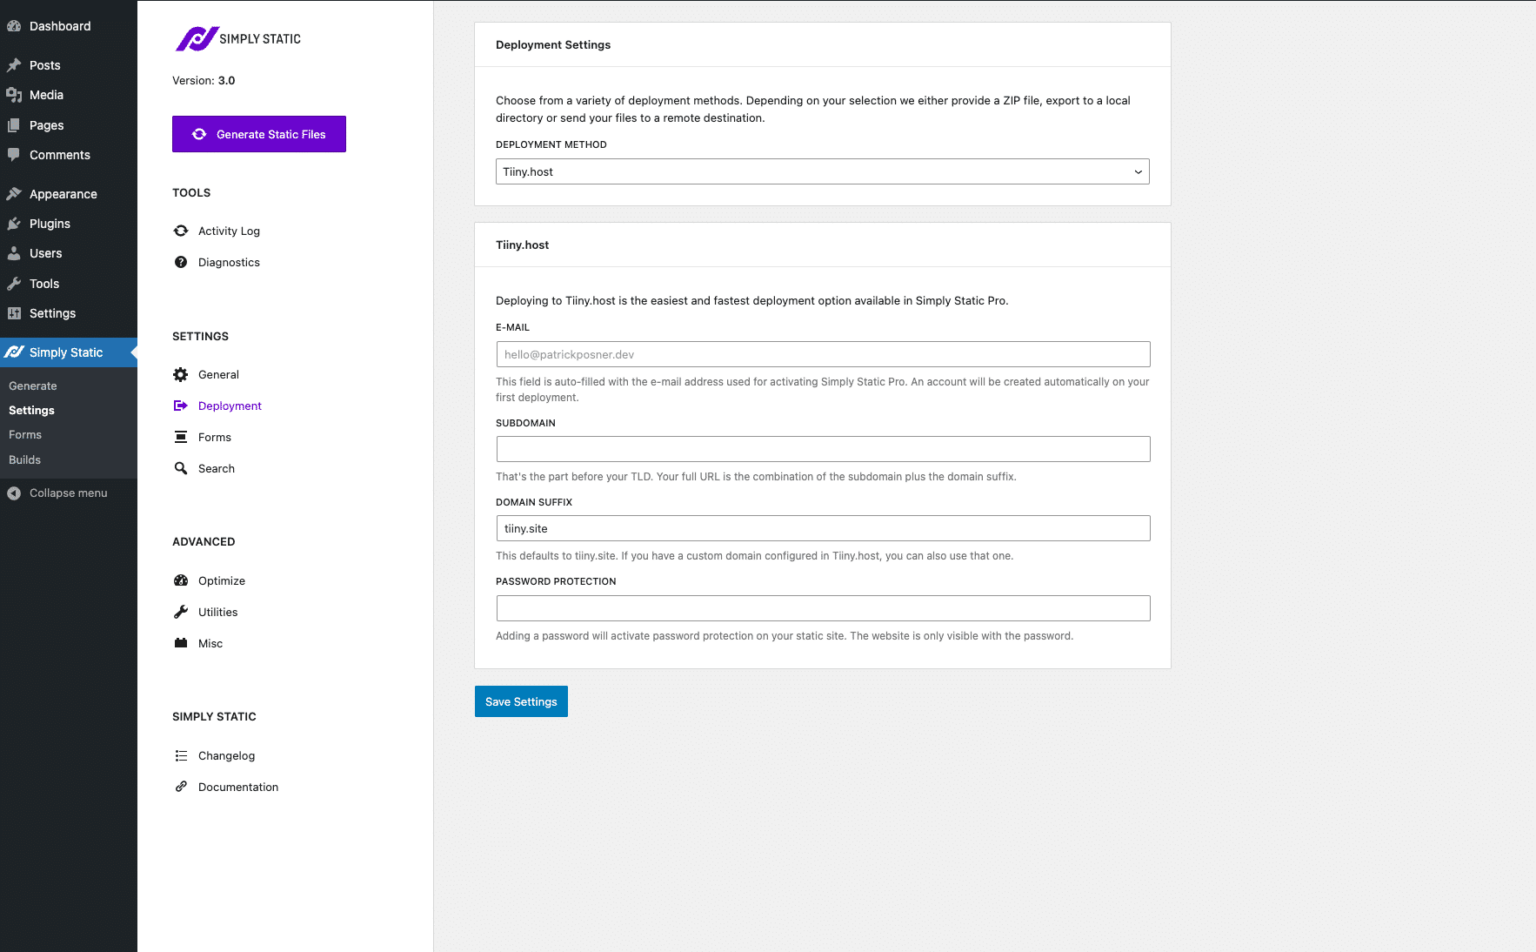The width and height of the screenshot is (1536, 952).
Task: Open the Diagnostics link
Action: 229,262
